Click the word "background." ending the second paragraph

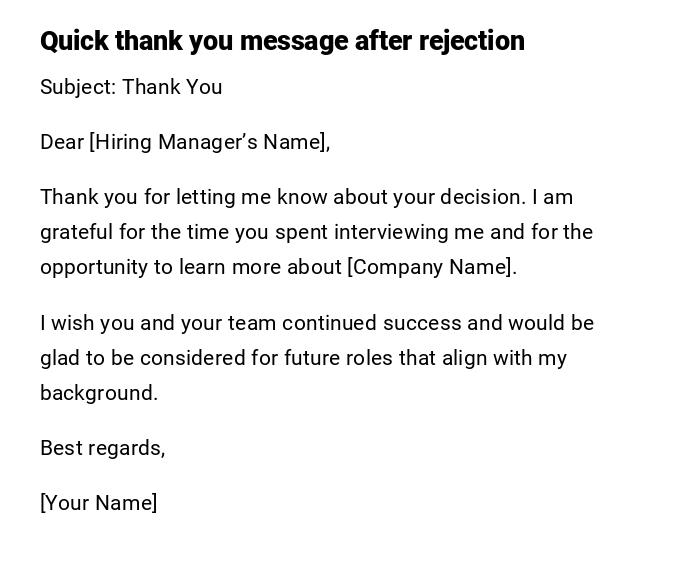pyautogui.click(x=99, y=393)
